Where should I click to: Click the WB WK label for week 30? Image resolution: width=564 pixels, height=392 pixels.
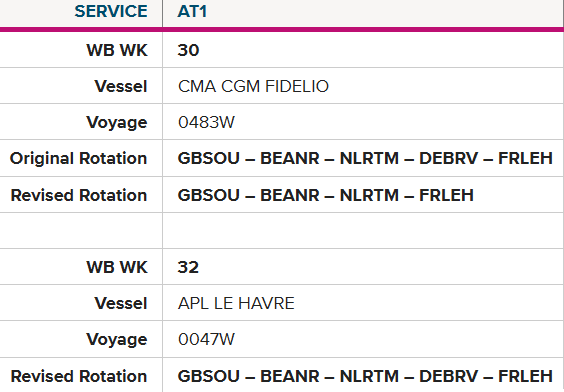(x=117, y=50)
